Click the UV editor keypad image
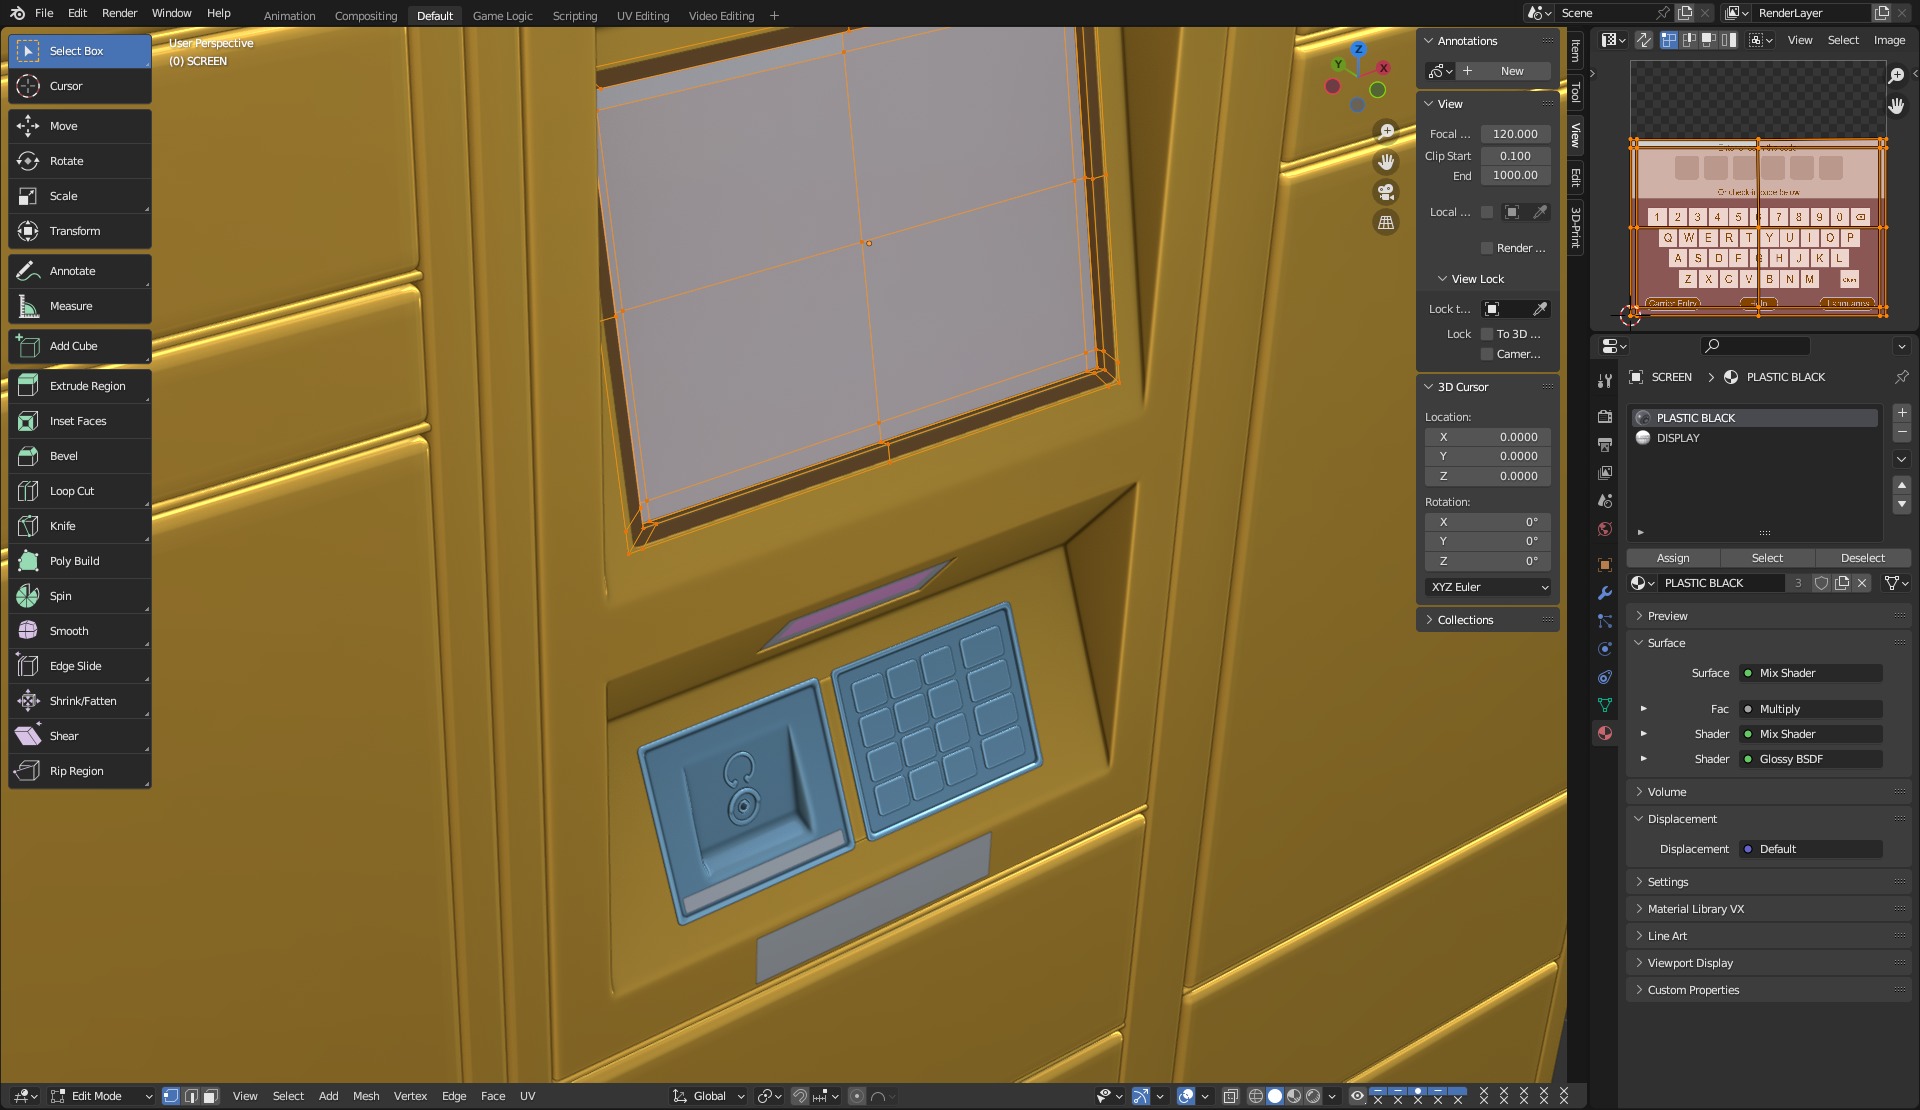This screenshot has height=1110, width=1920. (1758, 228)
